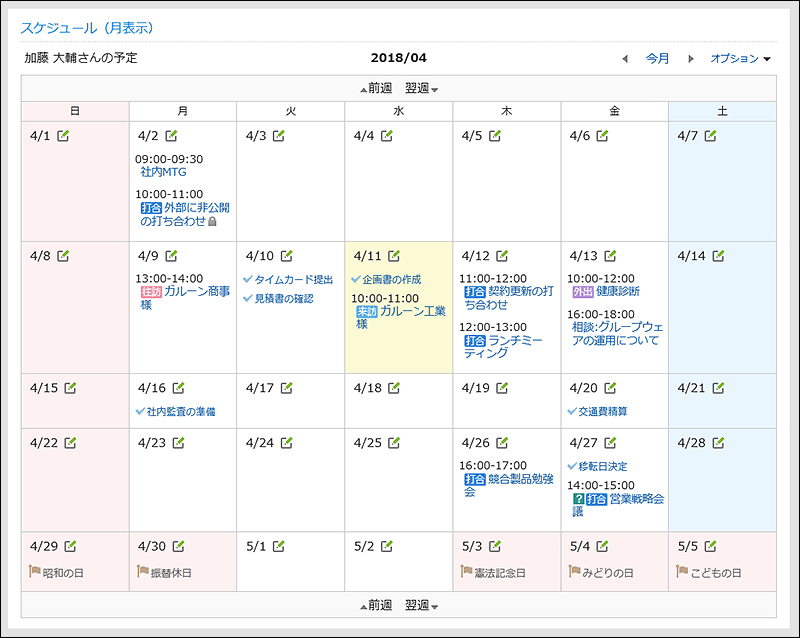Open the 企画書の作成 to-do item
Viewport: 800px width, 638px height.
391,279
